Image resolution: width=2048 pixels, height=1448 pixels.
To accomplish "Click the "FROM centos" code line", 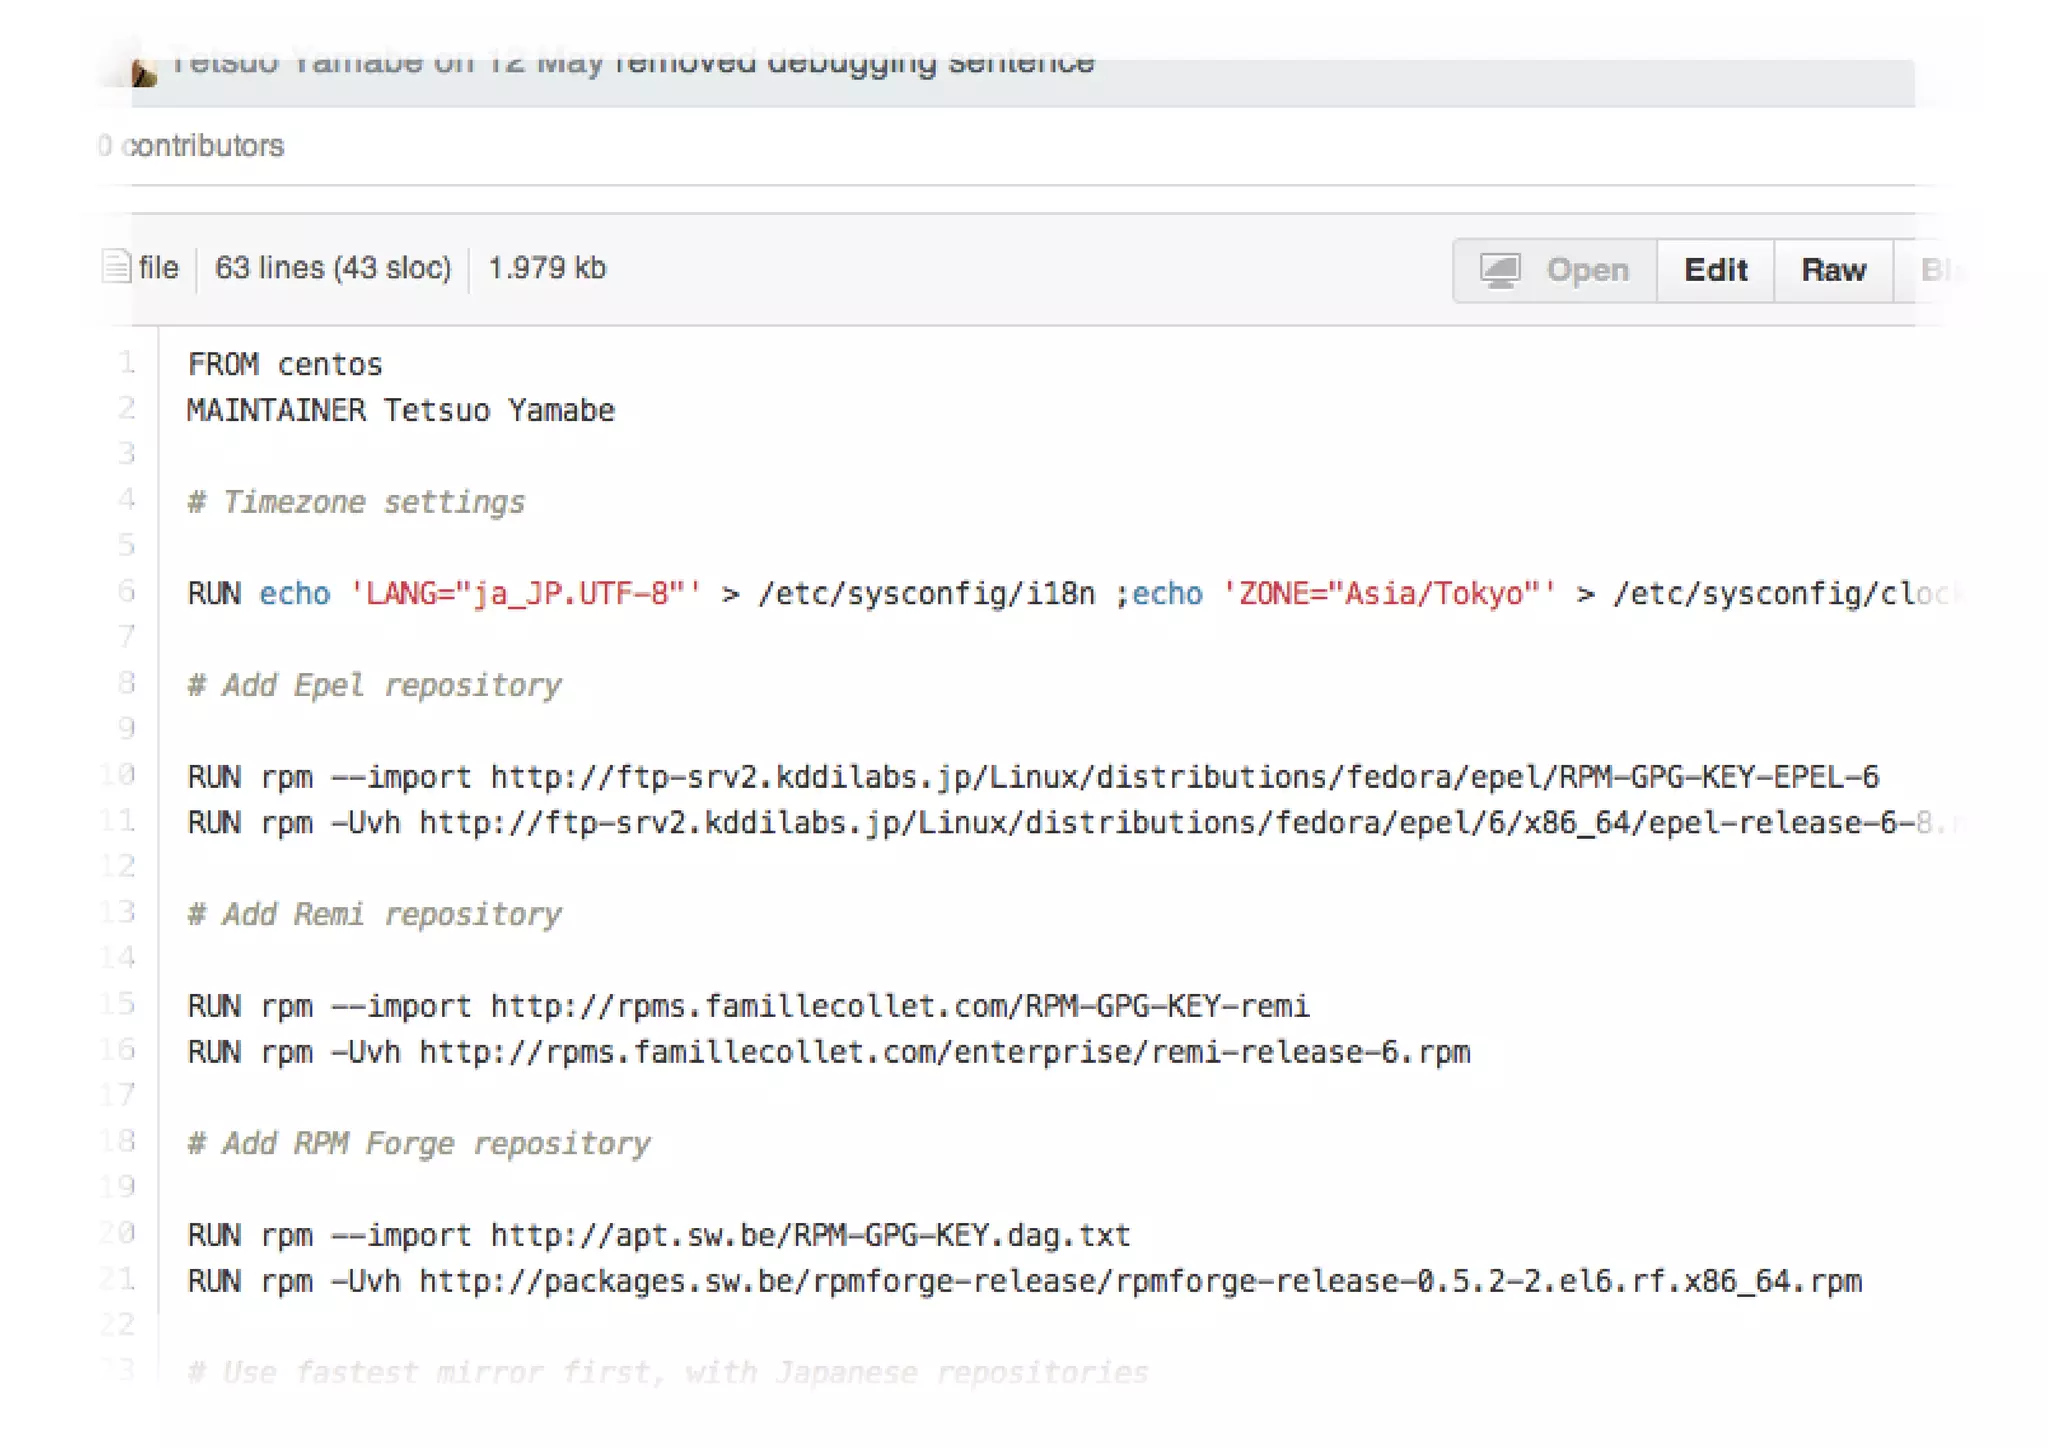I will 285,365.
